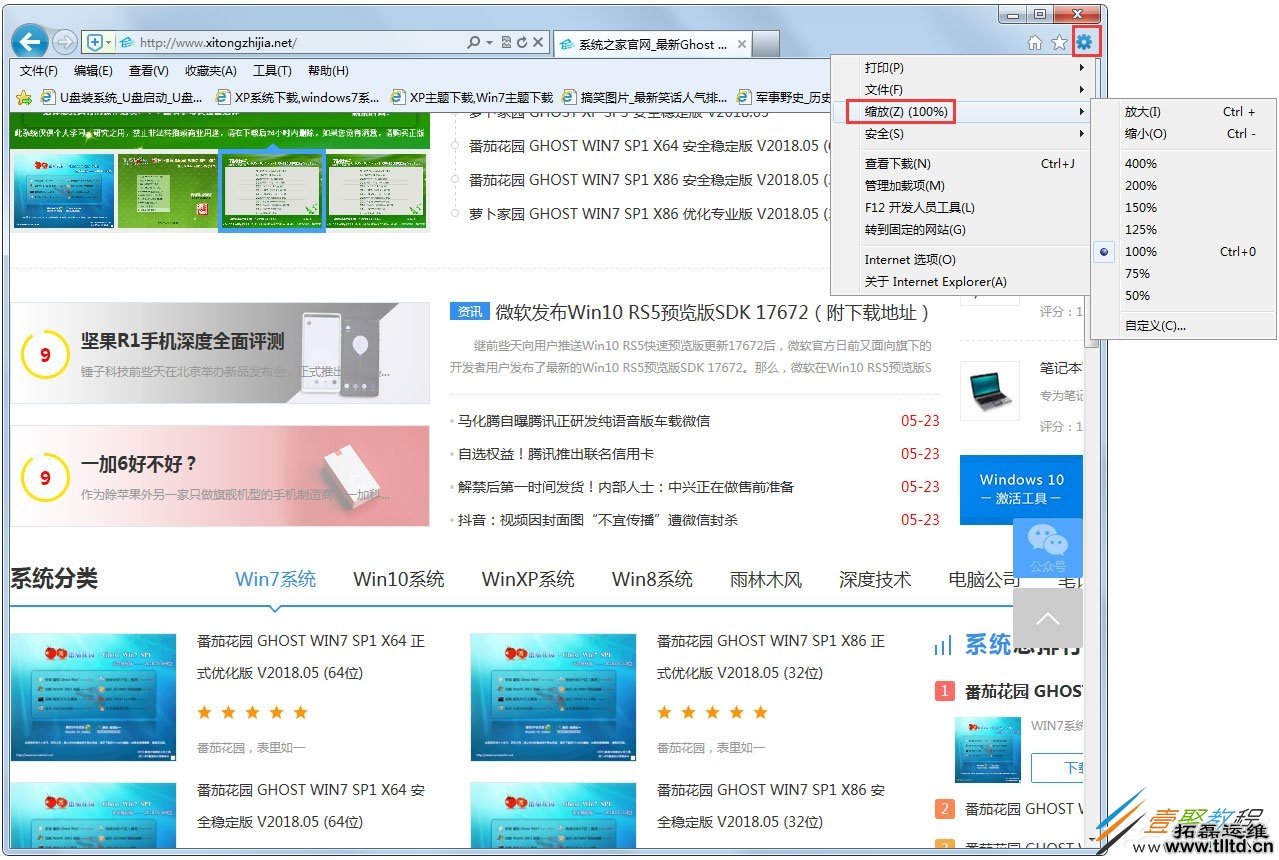Open search with the magnifier icon in address bar
1279x860 pixels.
tap(473, 43)
